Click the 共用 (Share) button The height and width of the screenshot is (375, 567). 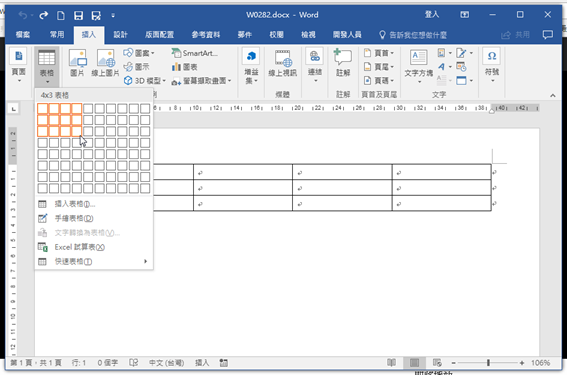click(x=516, y=35)
